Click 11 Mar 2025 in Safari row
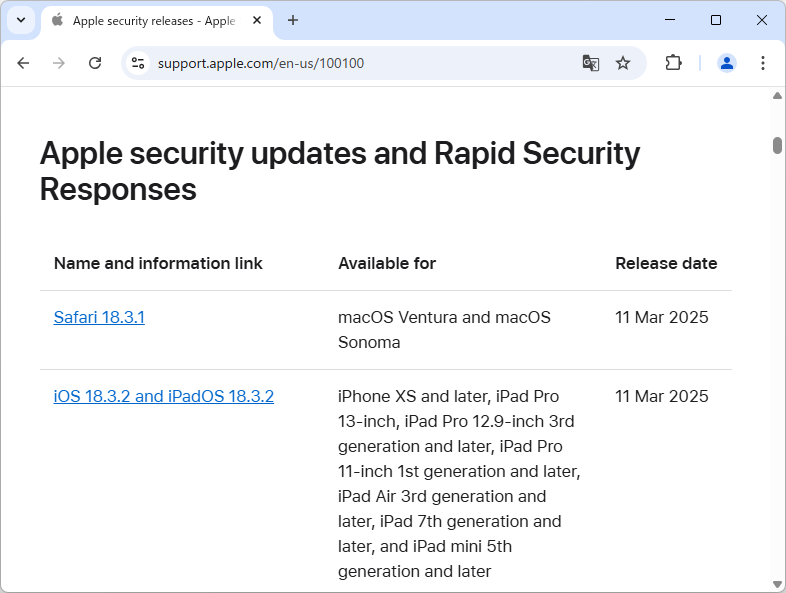Screen dimensions: 786x593 click(x=662, y=317)
